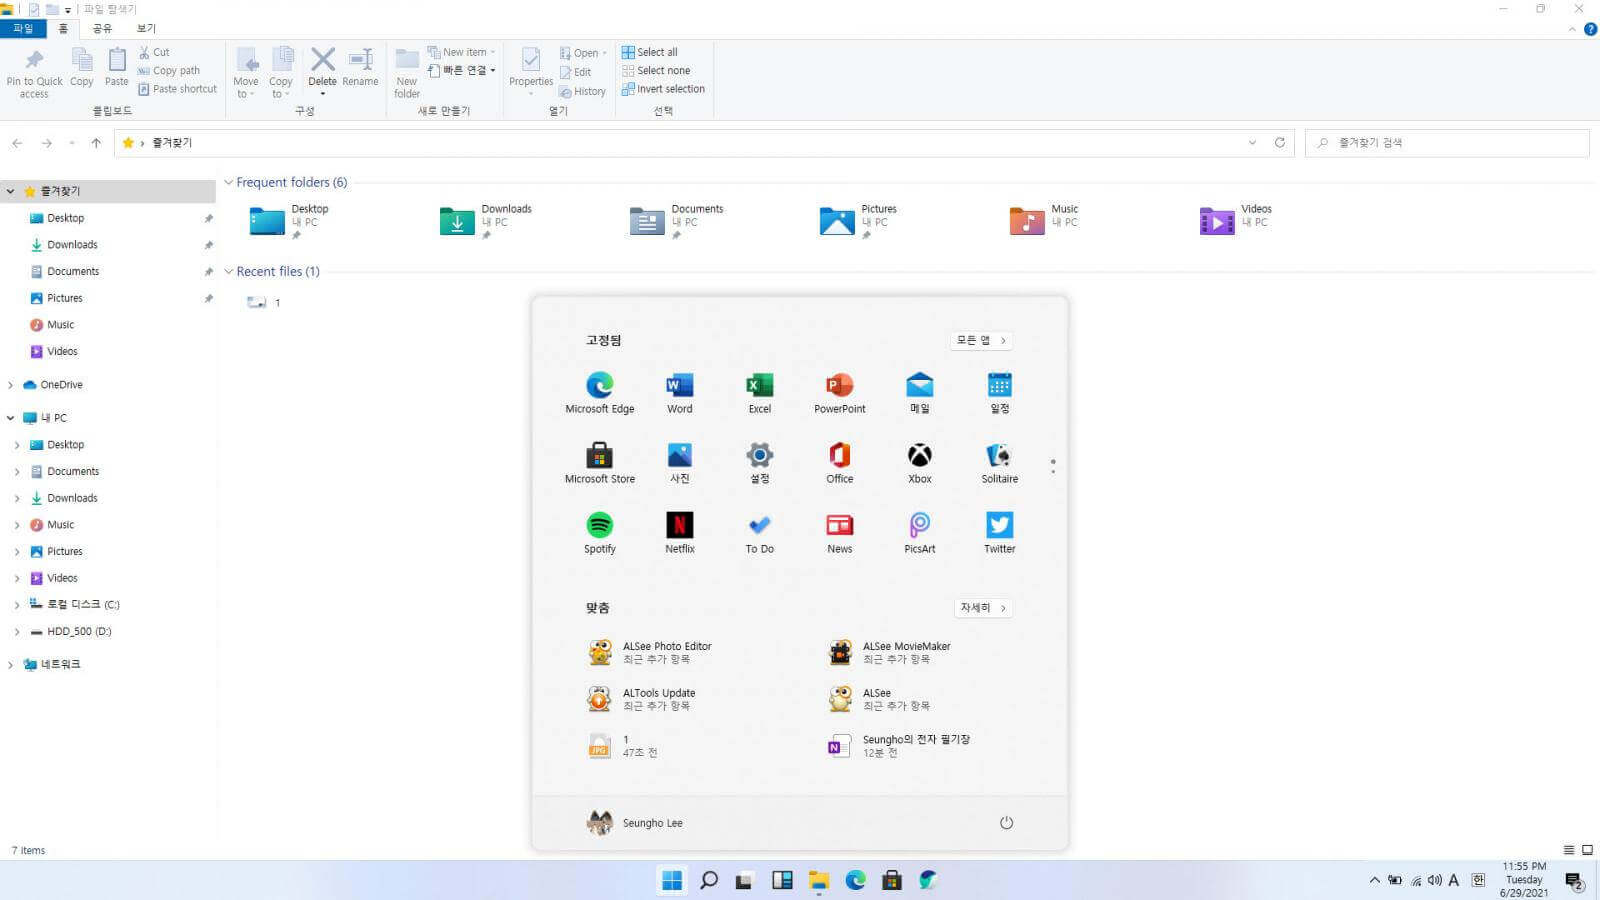Launch Netflix from the Start menu
1600x900 pixels.
[680, 533]
